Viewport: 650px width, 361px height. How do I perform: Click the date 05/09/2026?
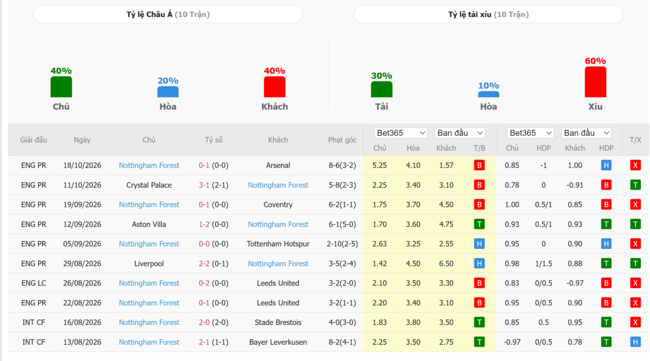[x=82, y=244]
